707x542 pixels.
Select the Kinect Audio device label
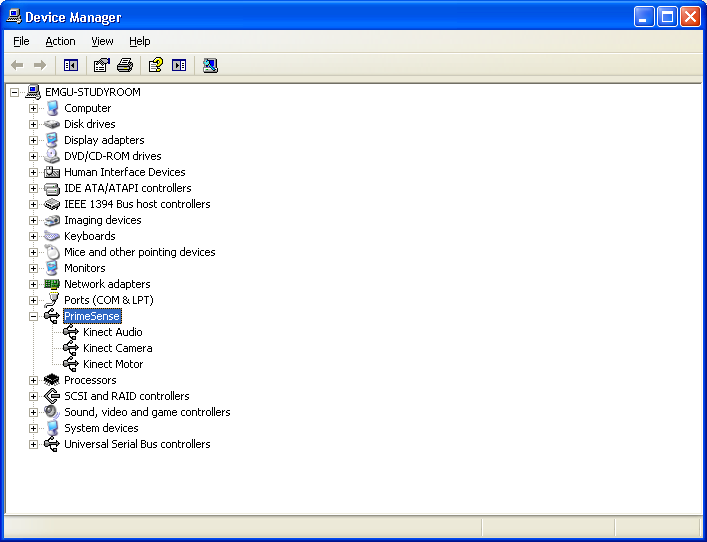(x=113, y=332)
